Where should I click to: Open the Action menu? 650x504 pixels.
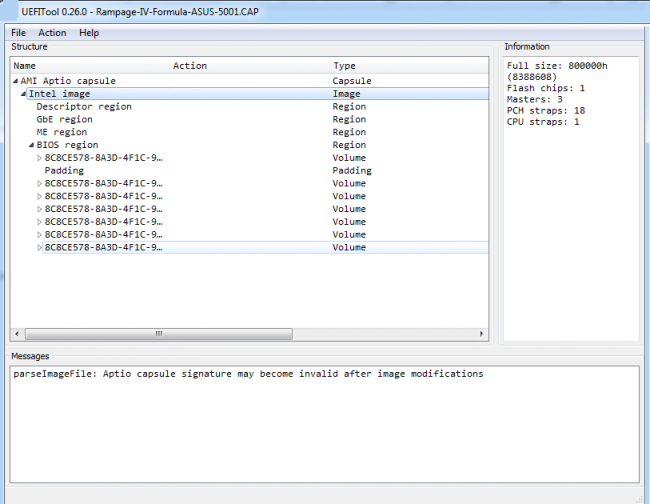pyautogui.click(x=52, y=33)
